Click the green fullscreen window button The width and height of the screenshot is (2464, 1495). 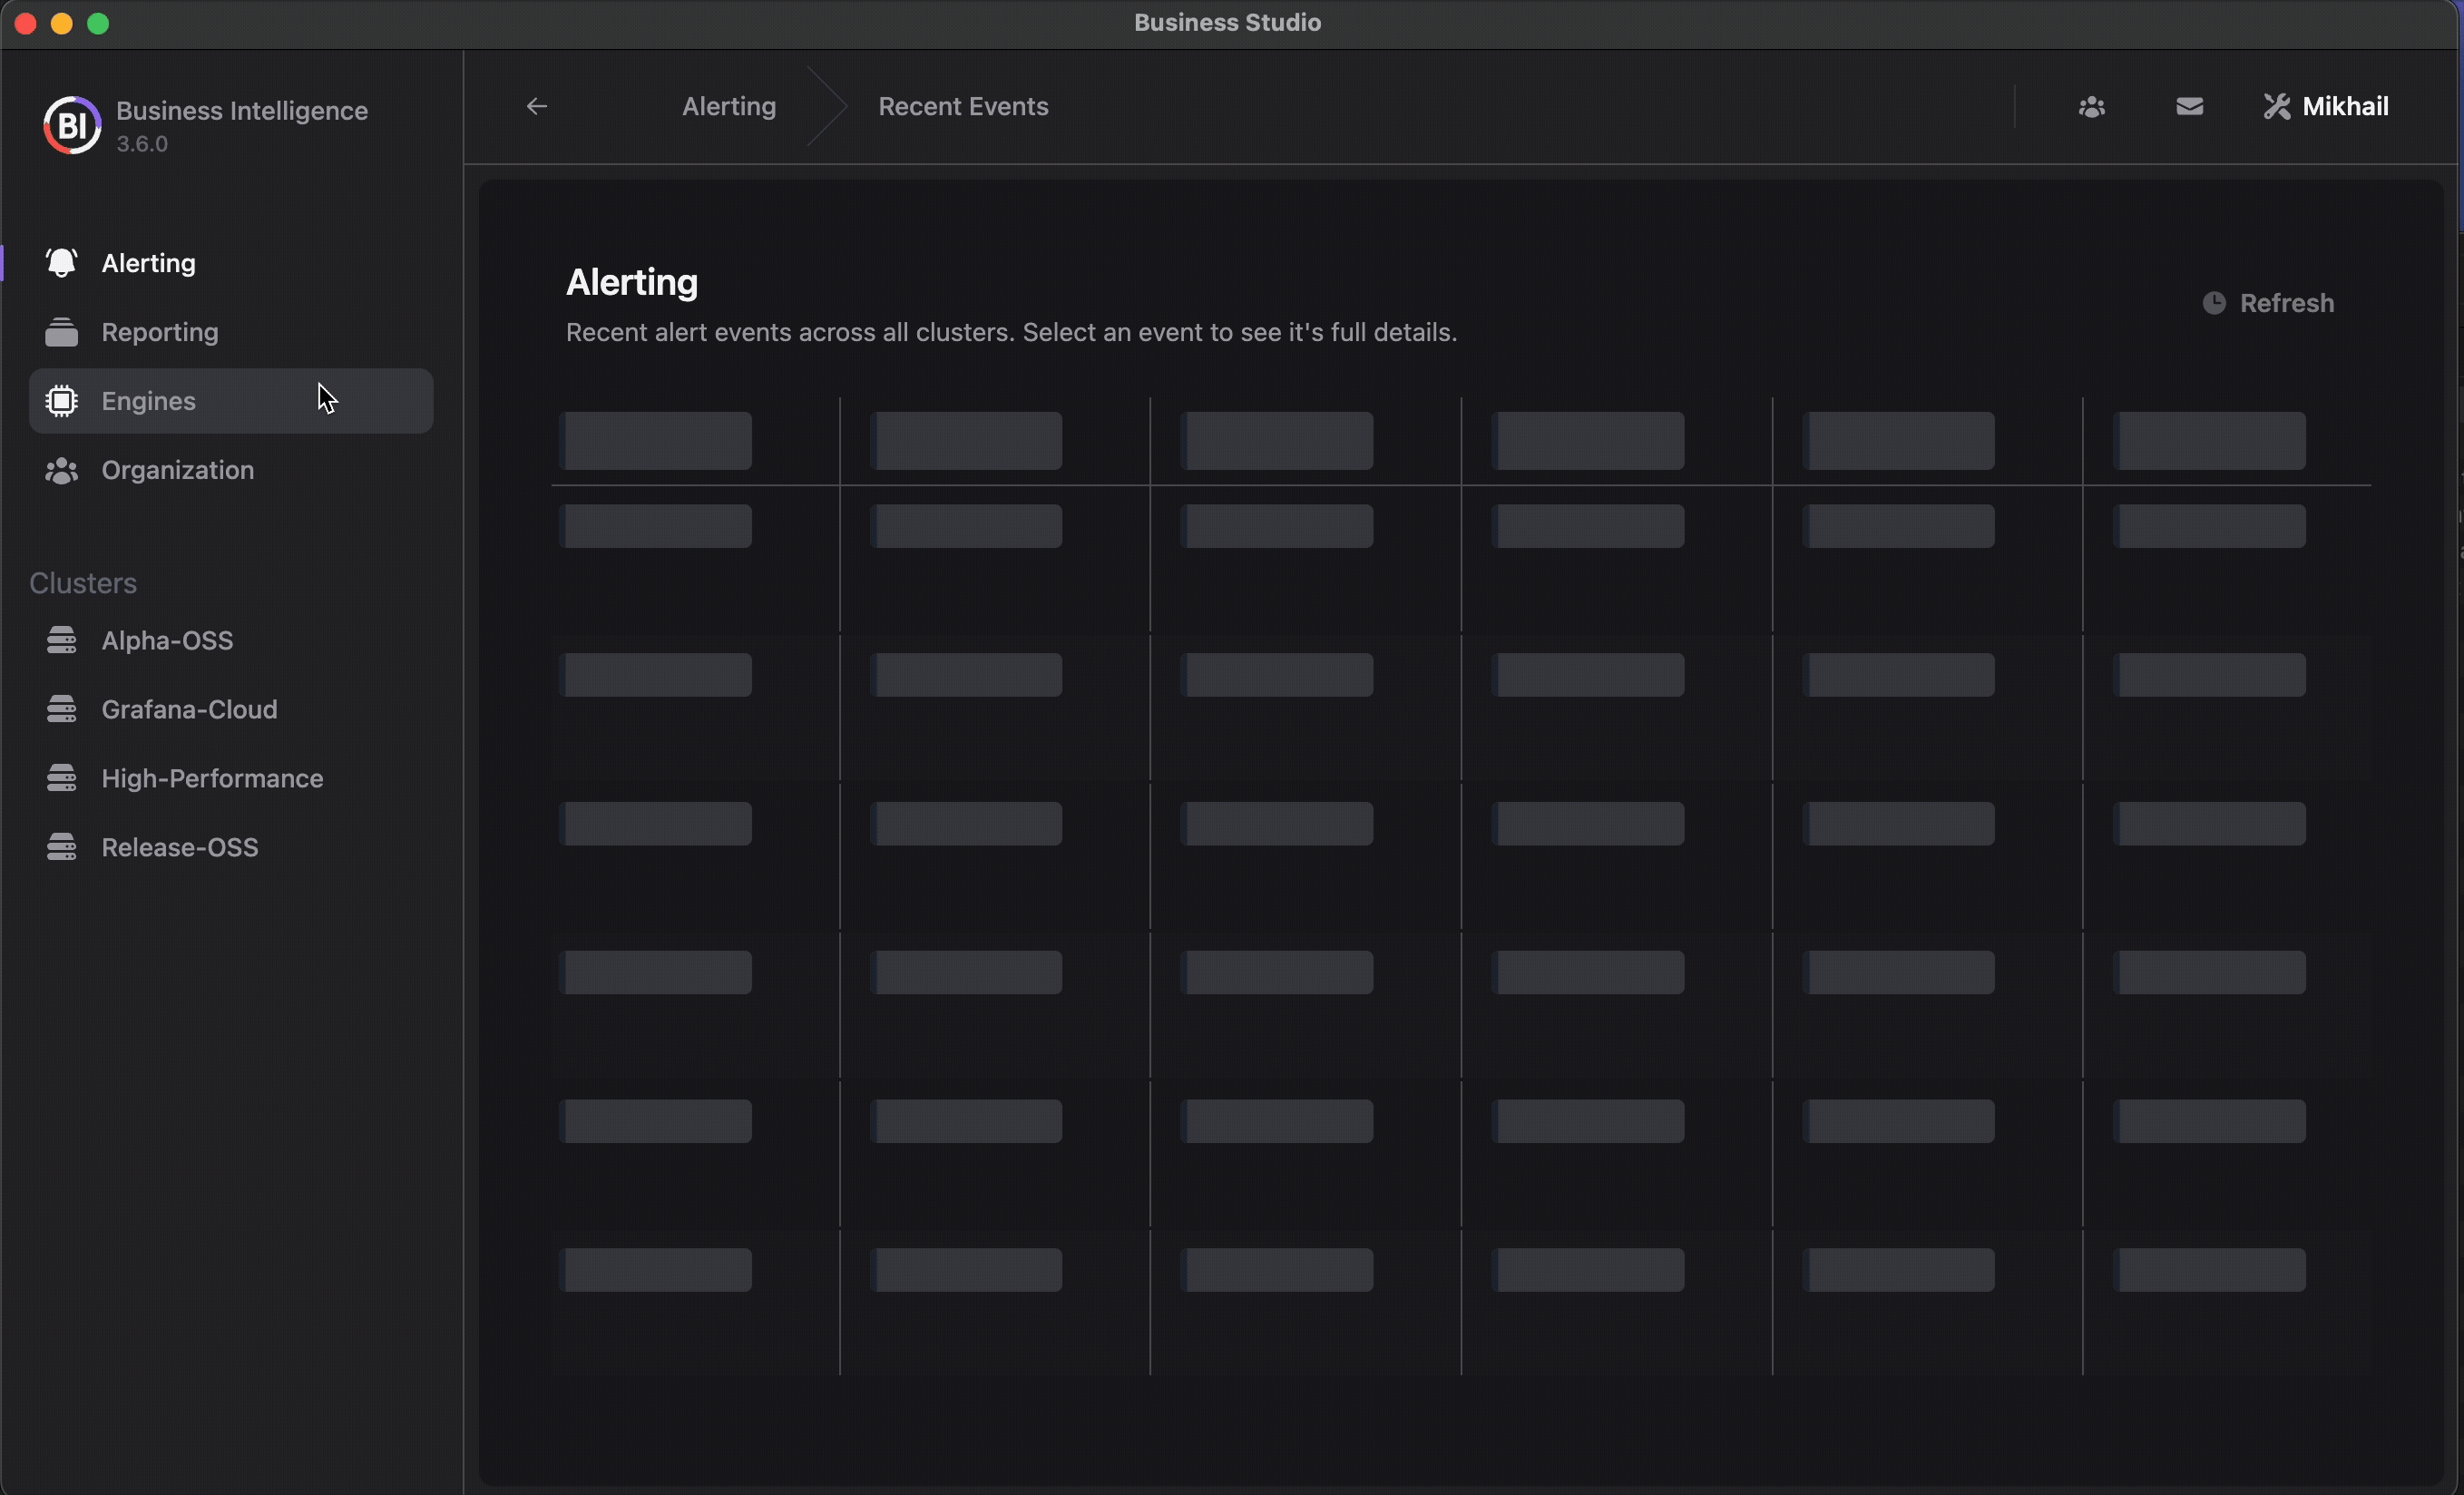pyautogui.click(x=98, y=23)
